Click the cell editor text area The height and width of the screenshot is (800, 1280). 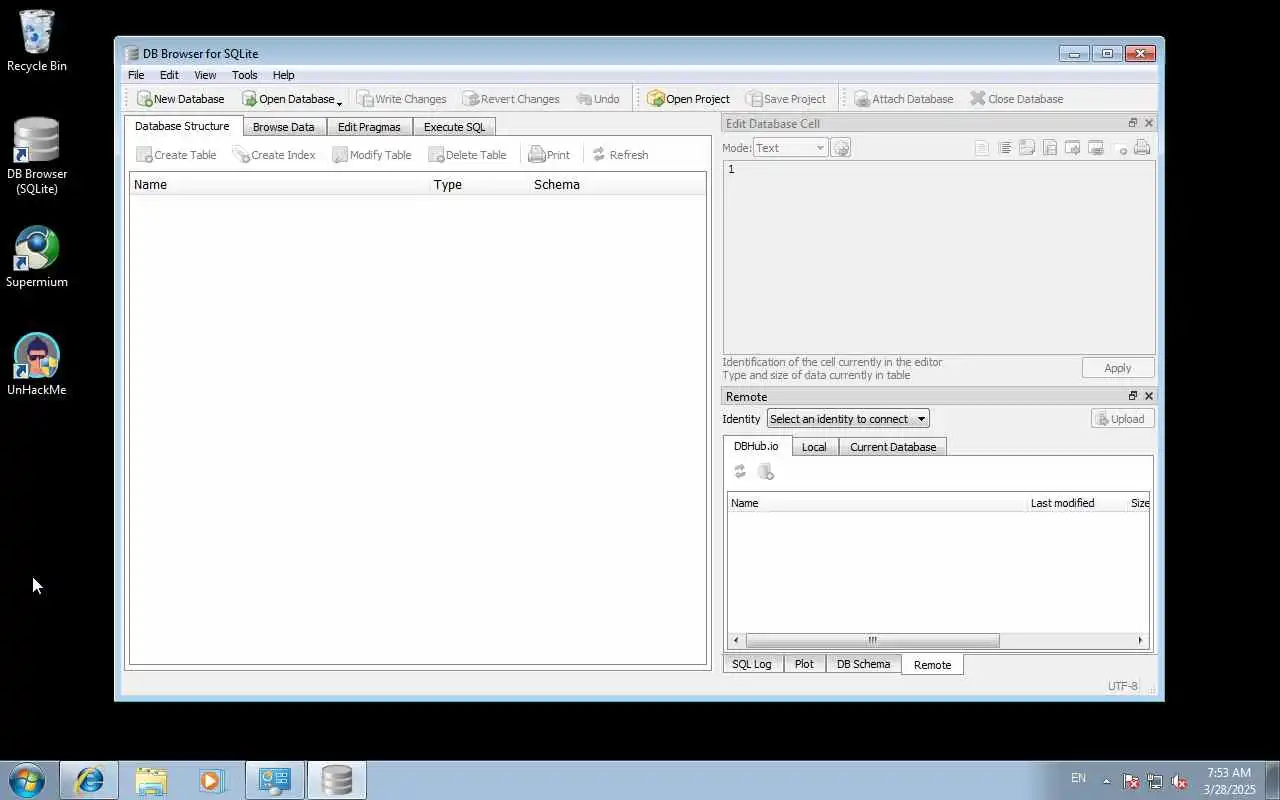tap(939, 257)
